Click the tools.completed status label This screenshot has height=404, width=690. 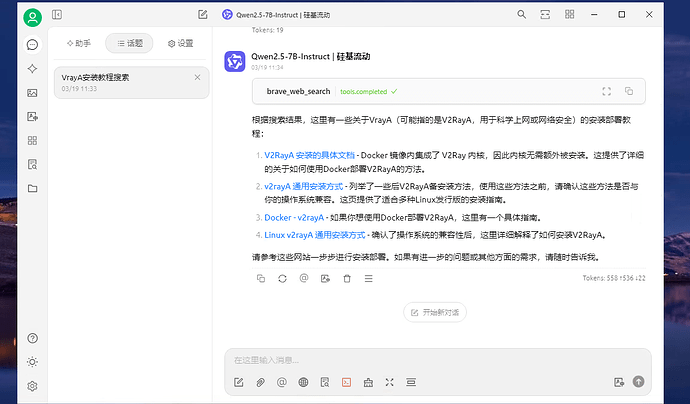pos(363,92)
